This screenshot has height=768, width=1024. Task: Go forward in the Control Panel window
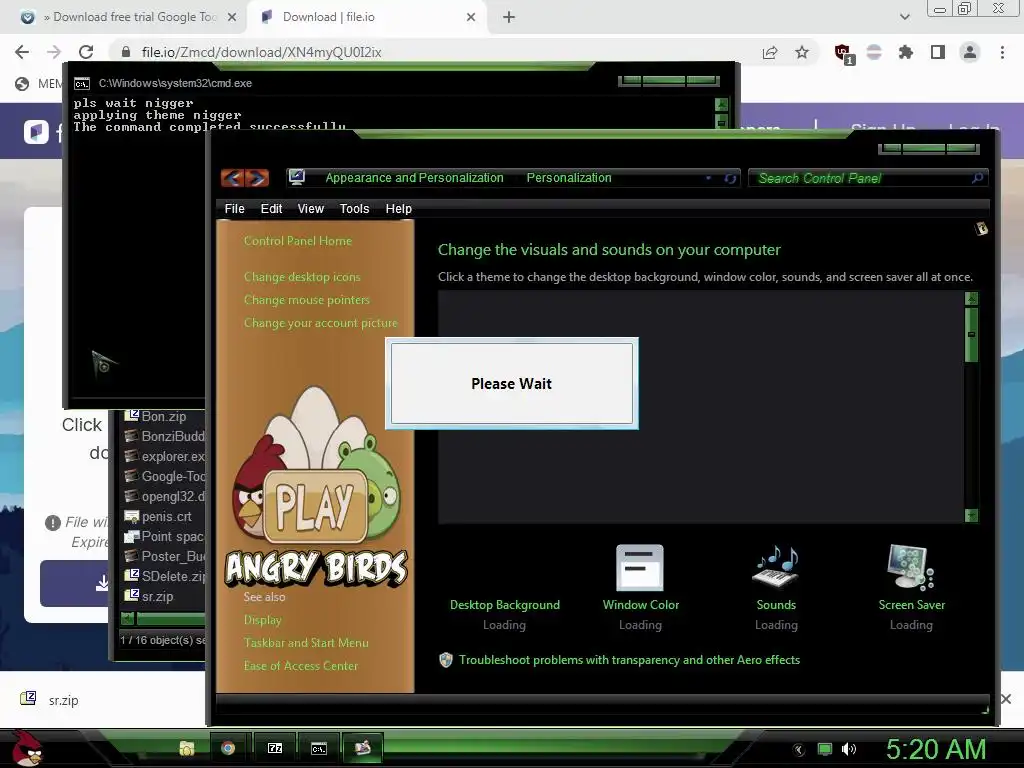pos(257,178)
